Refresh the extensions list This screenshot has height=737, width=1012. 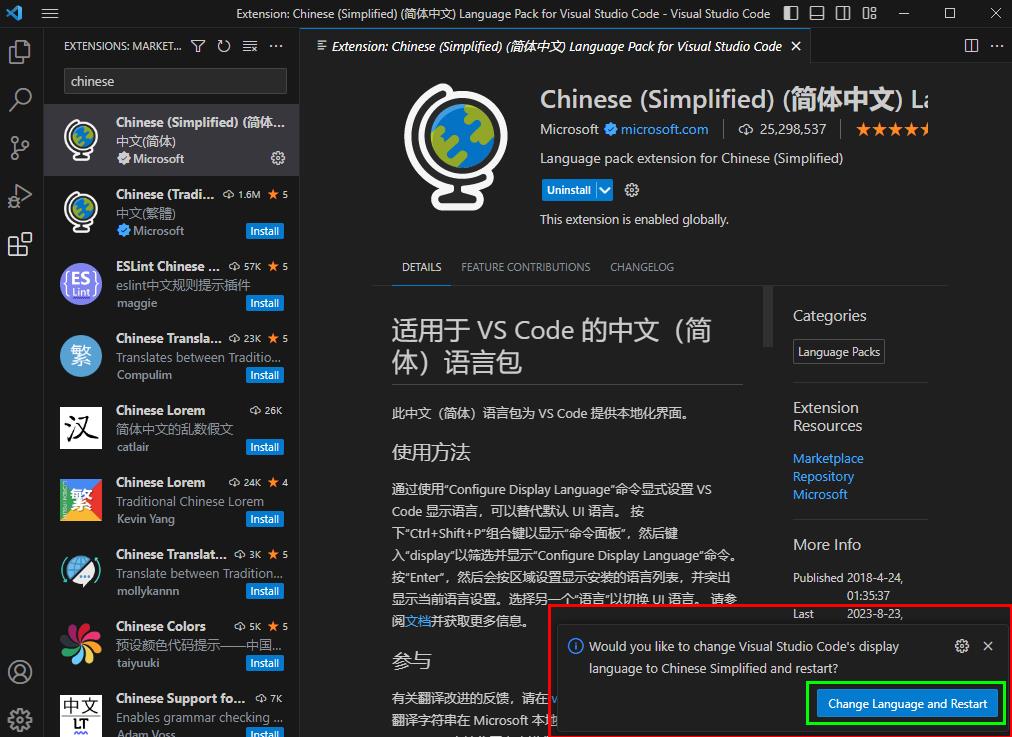[224, 46]
